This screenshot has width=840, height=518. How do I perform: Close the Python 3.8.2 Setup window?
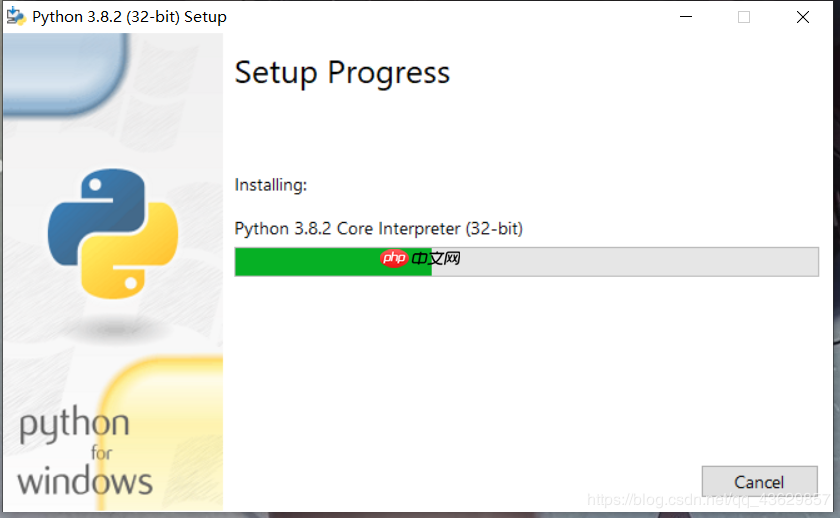point(802,17)
